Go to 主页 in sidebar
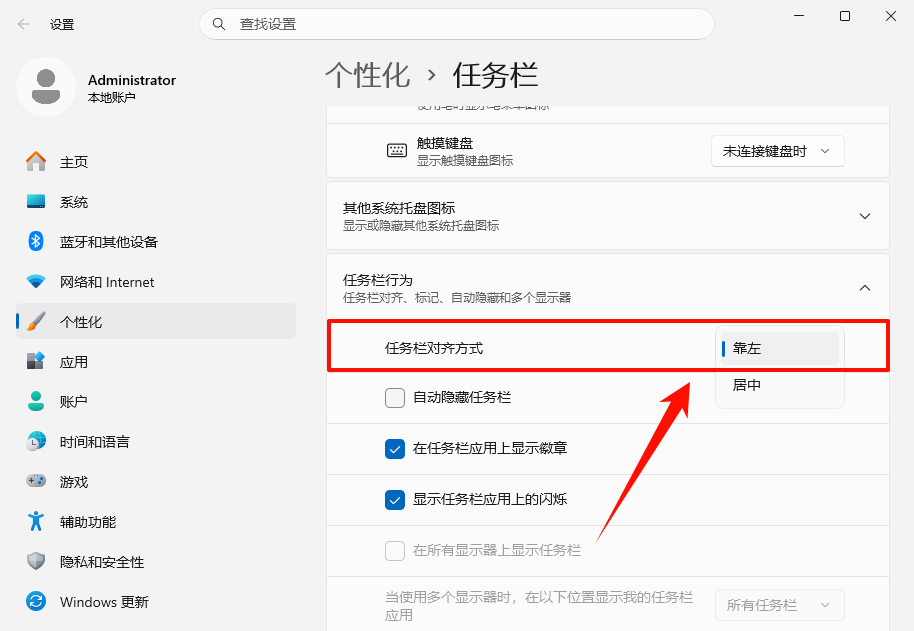Image resolution: width=914 pixels, height=631 pixels. click(x=156, y=161)
